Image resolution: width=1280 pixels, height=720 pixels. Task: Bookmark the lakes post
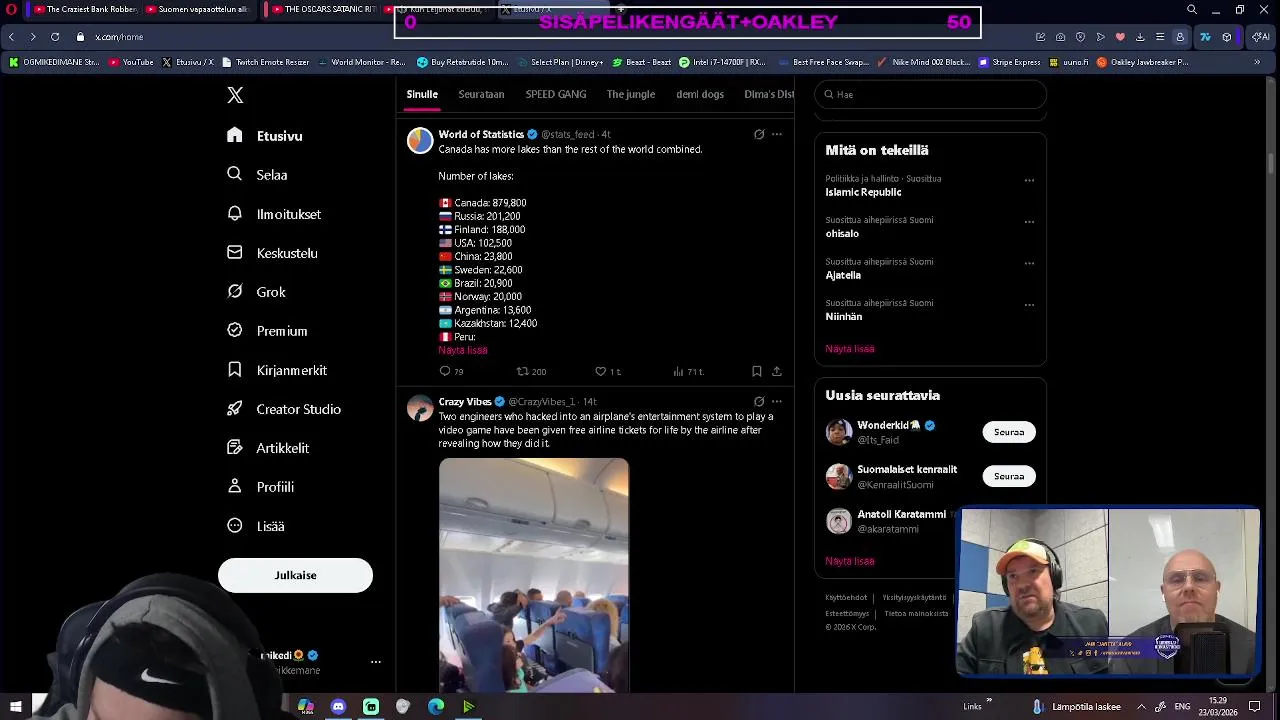click(x=756, y=371)
